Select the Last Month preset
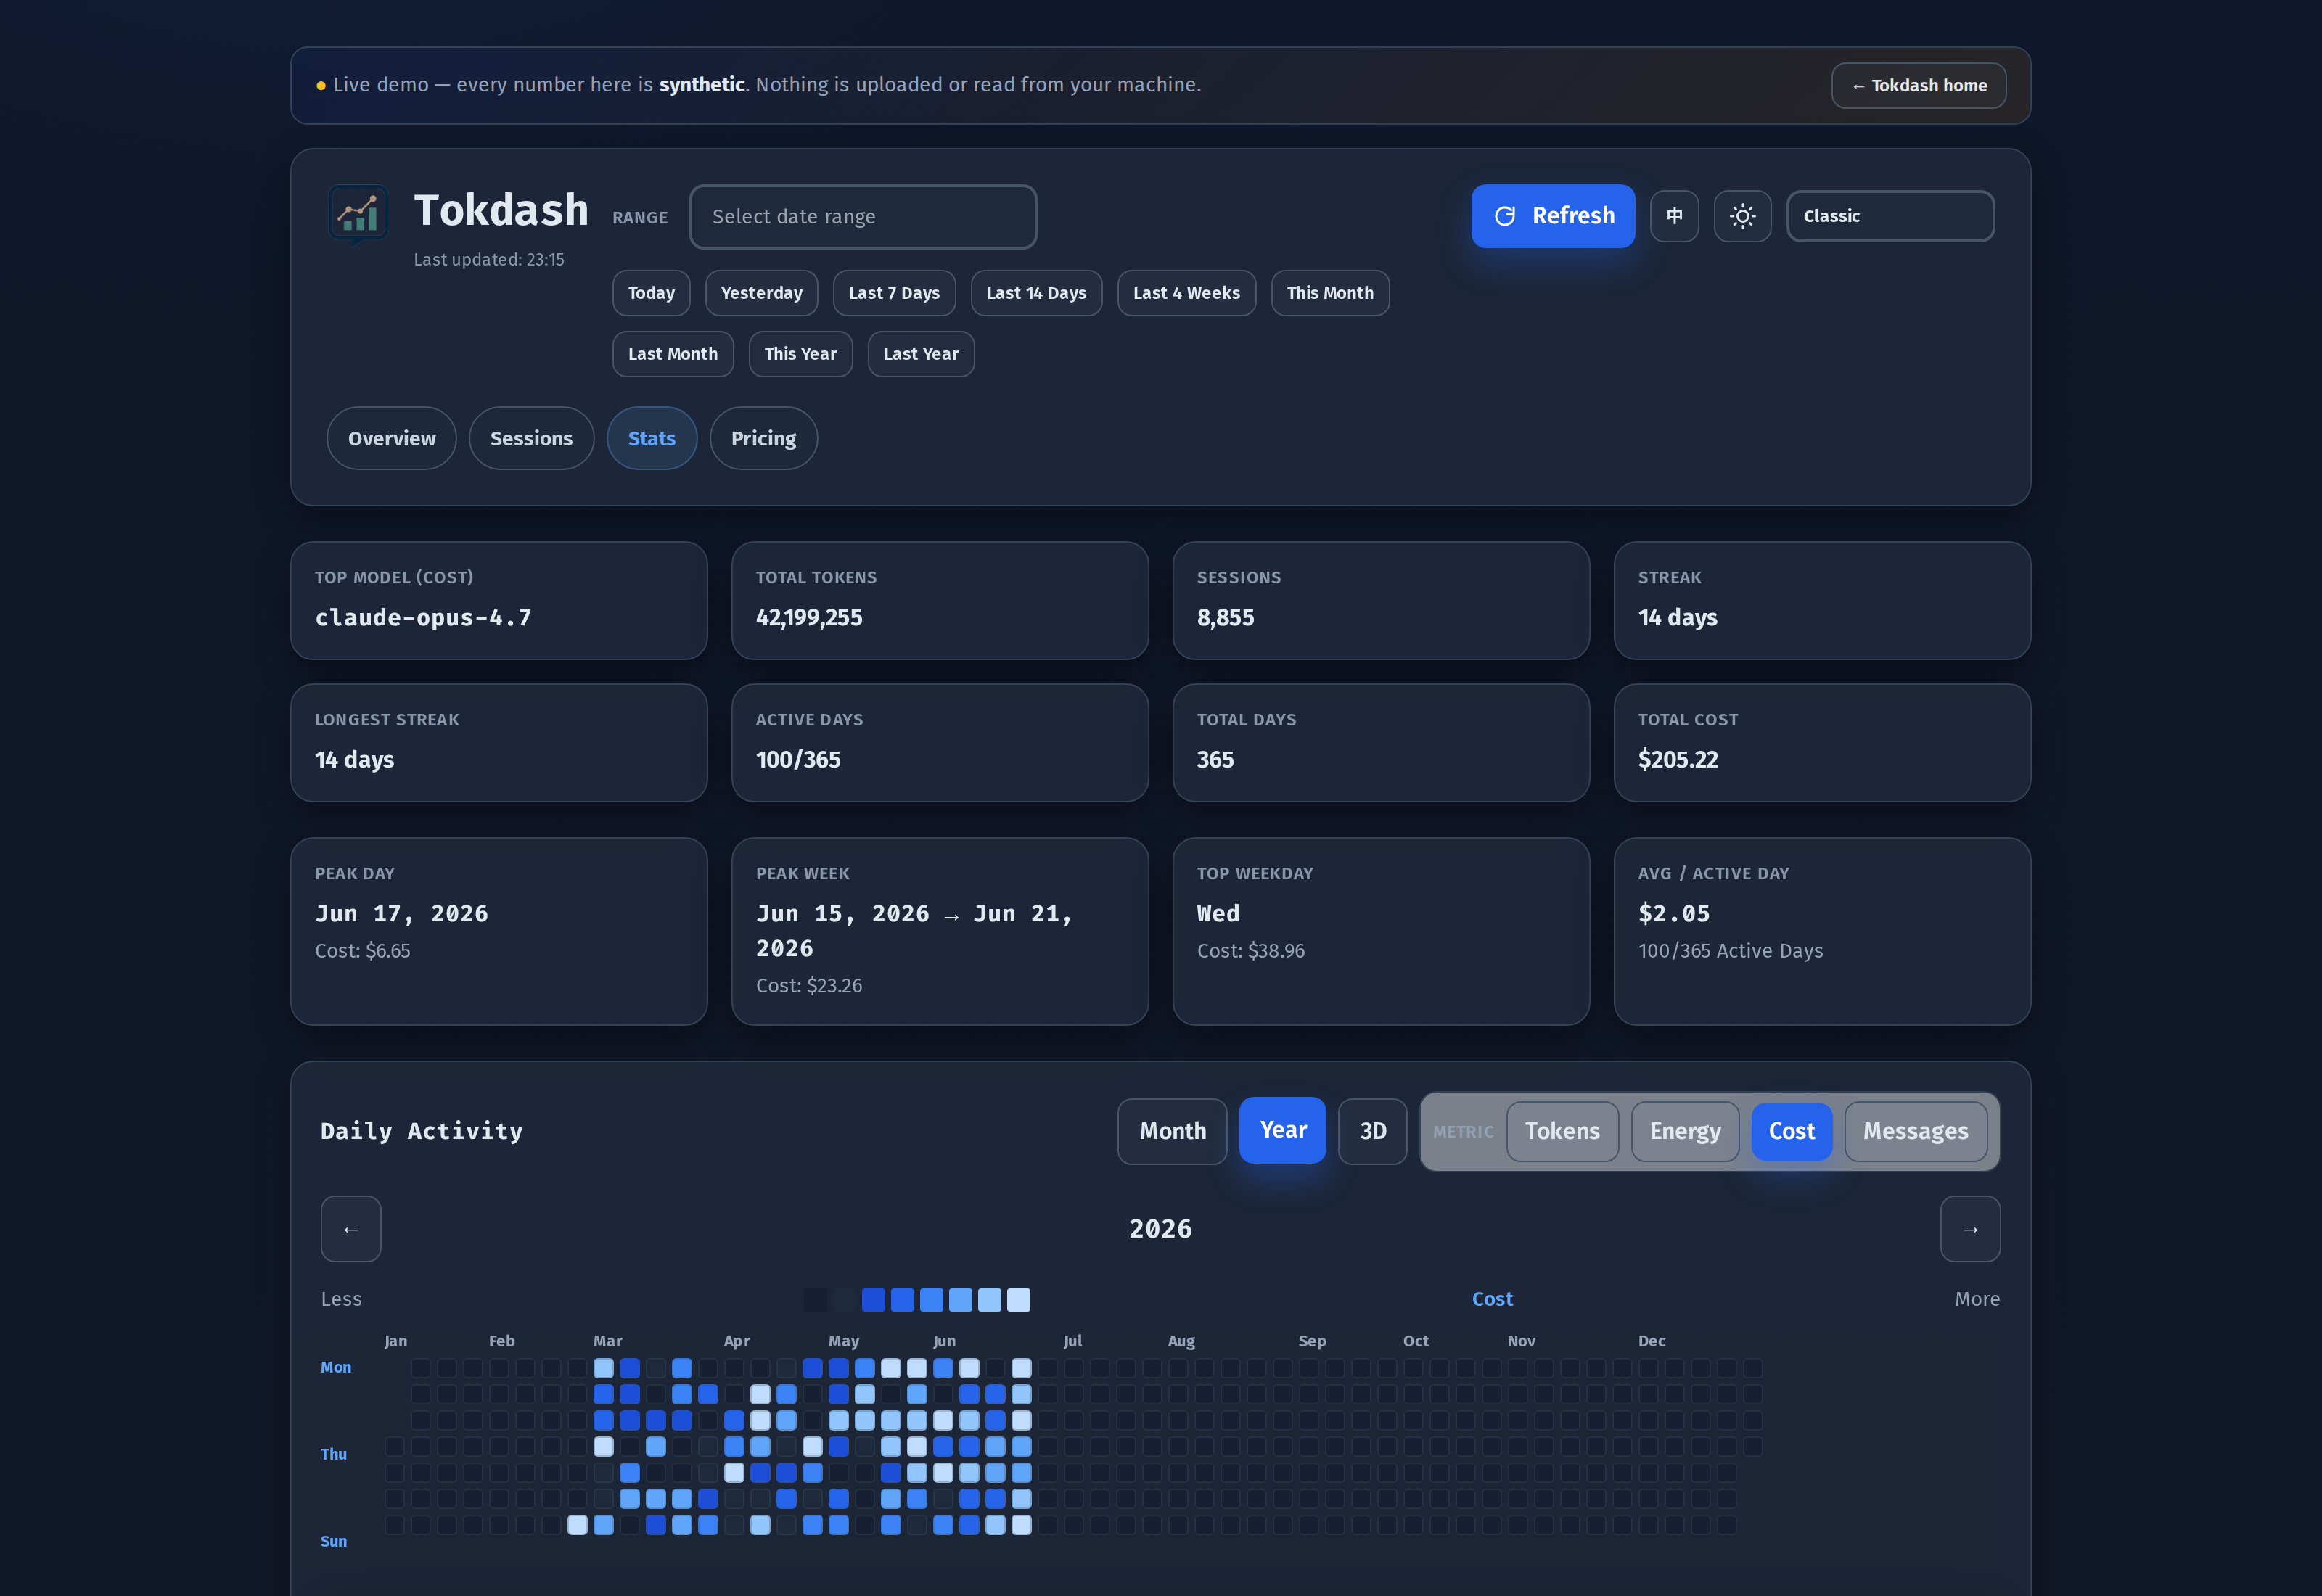This screenshot has height=1596, width=2322. (673, 354)
